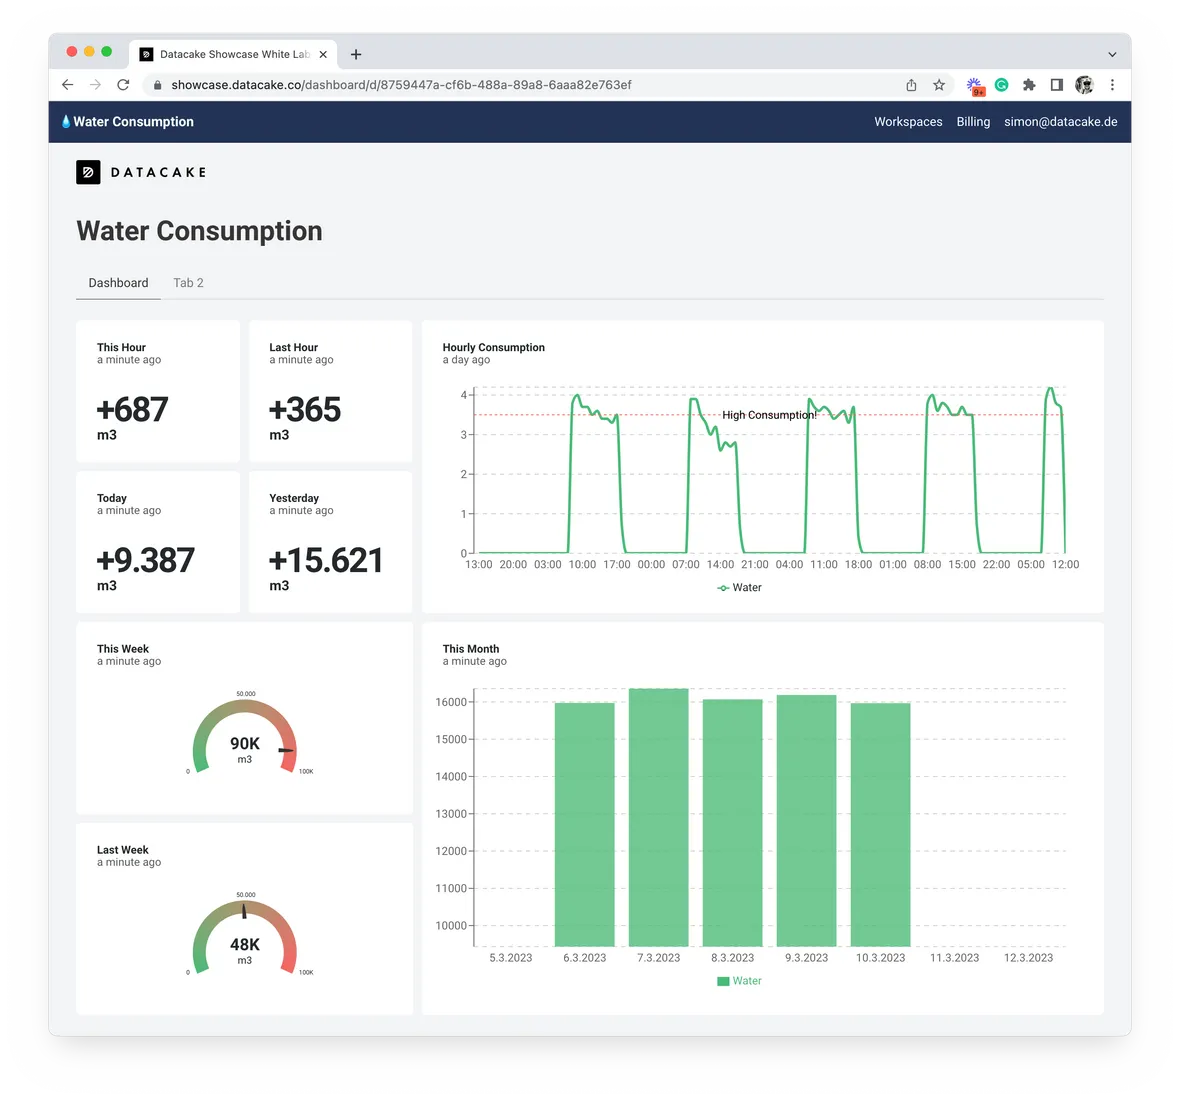The image size is (1180, 1100).
Task: Toggle Water series in Hourly Consumption legend
Action: click(739, 588)
